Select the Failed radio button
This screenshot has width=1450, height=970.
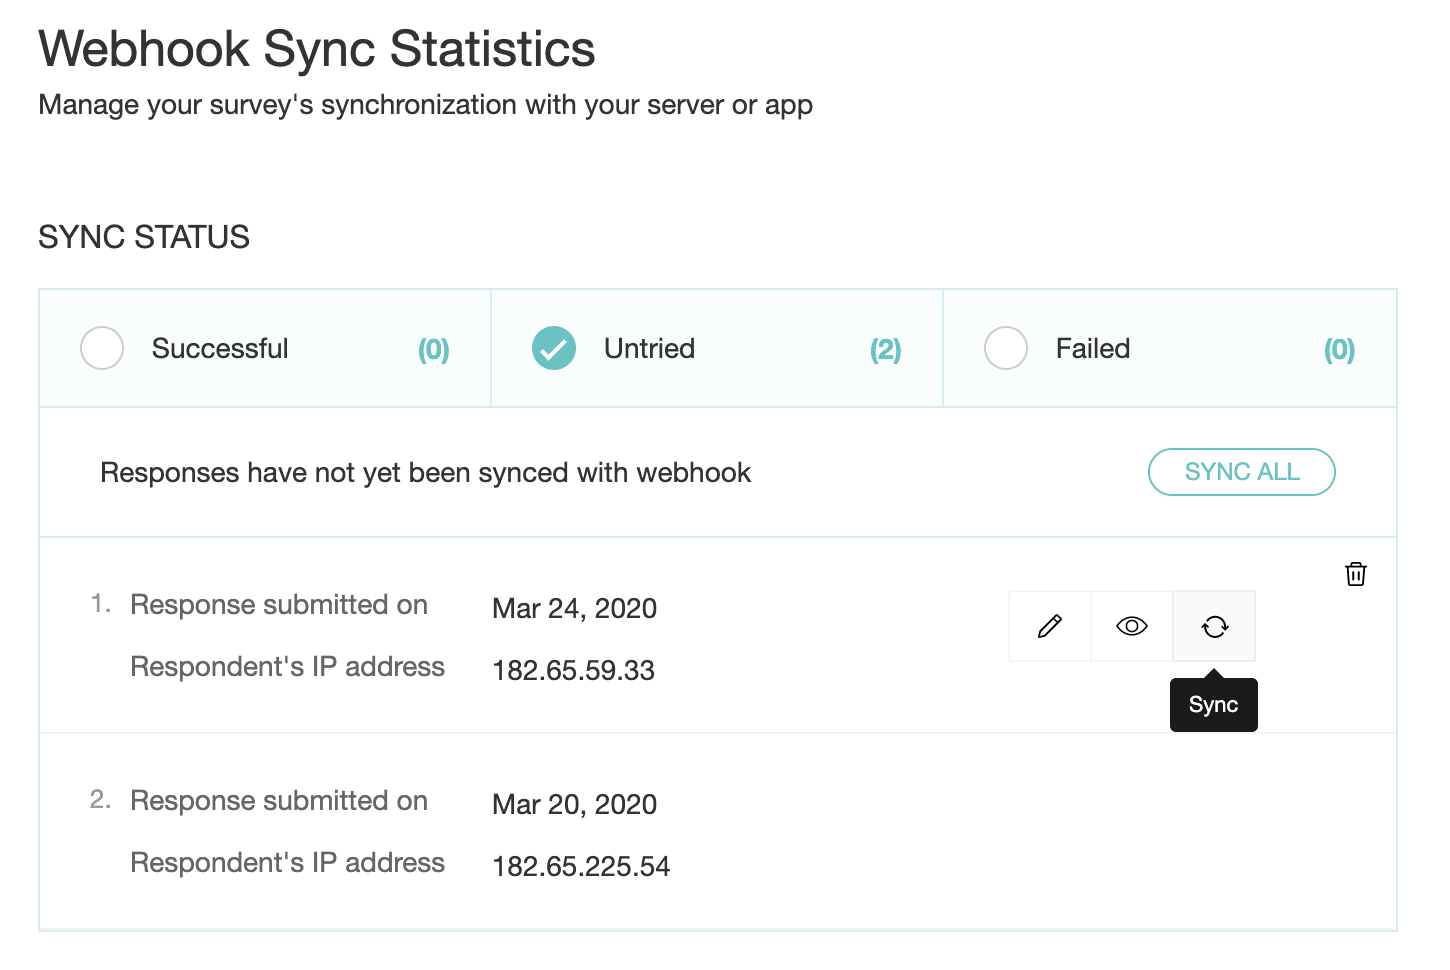coord(1006,348)
